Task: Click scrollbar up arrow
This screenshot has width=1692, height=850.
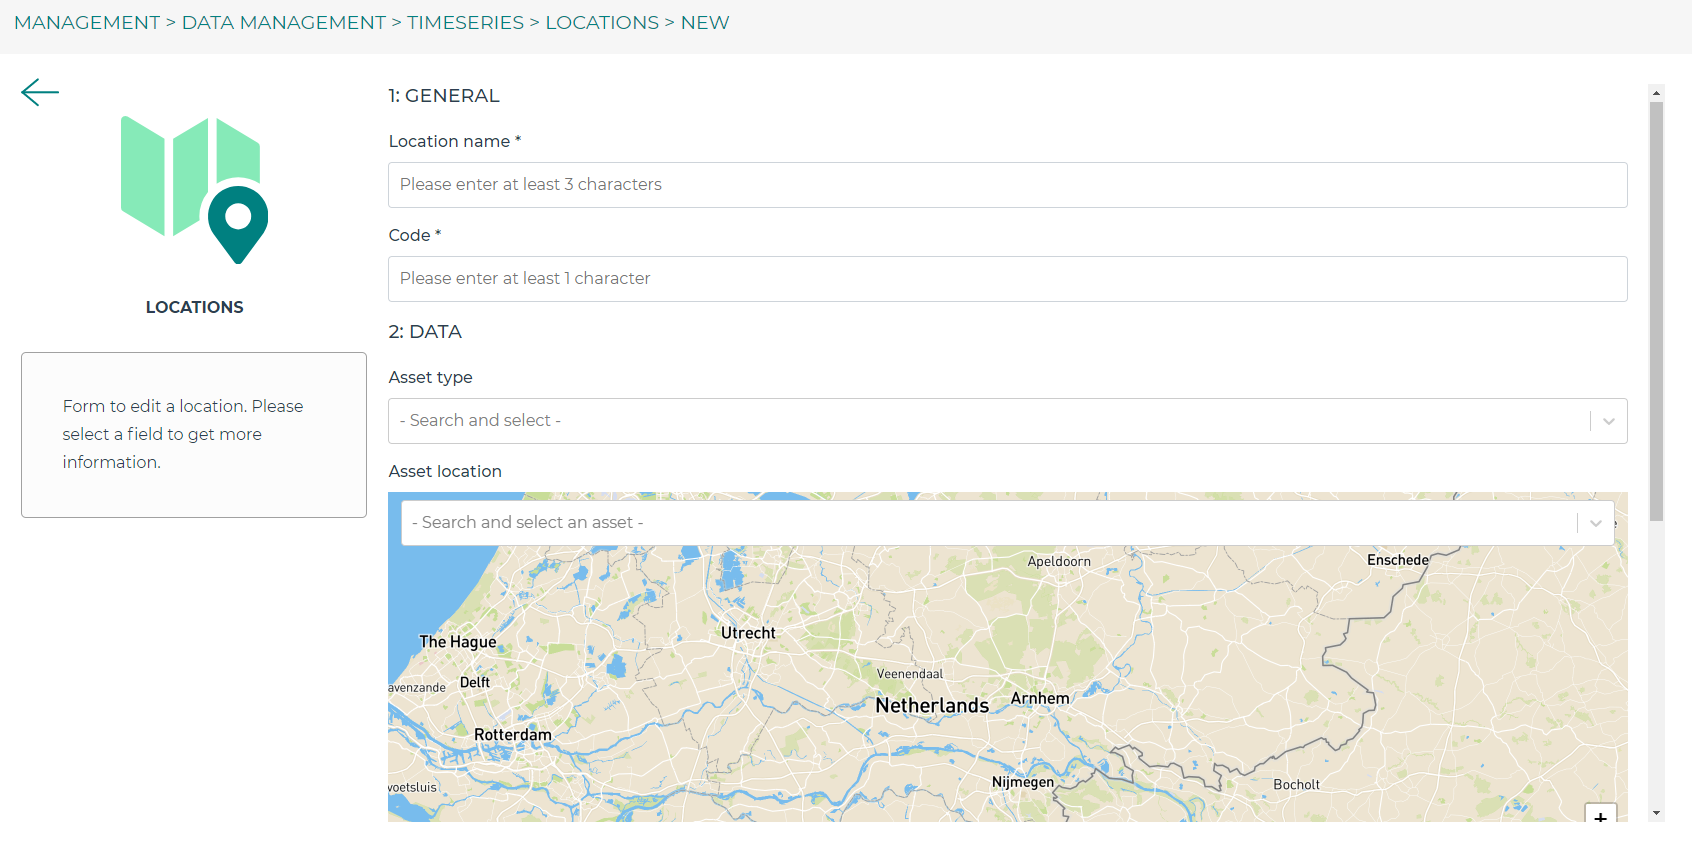Action: [x=1657, y=93]
